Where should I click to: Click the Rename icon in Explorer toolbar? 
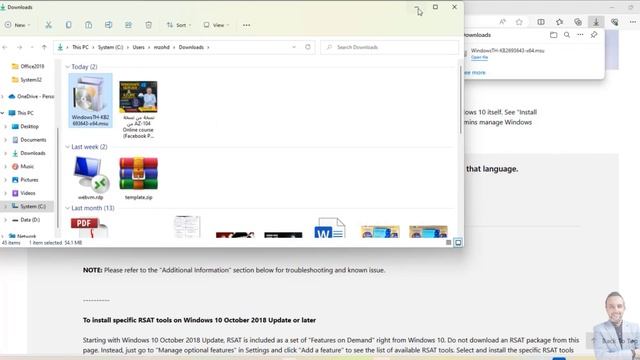click(x=109, y=25)
